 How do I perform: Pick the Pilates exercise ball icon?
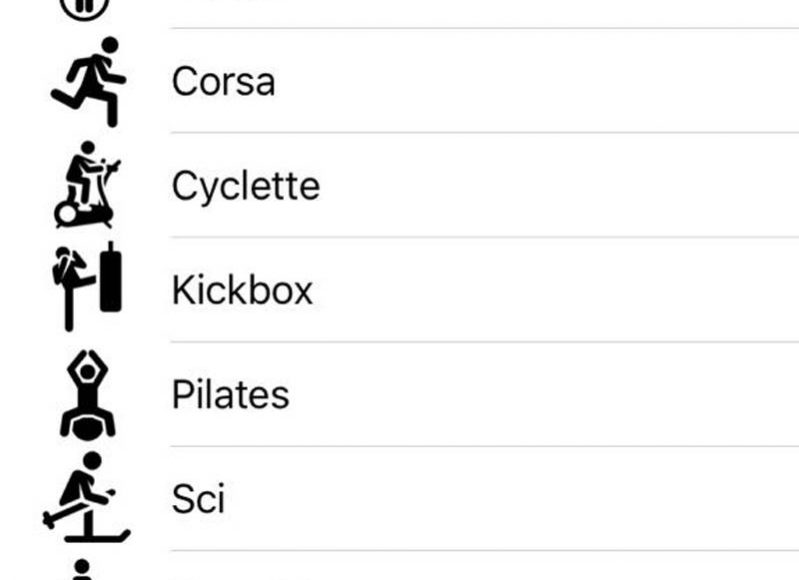tap(88, 395)
